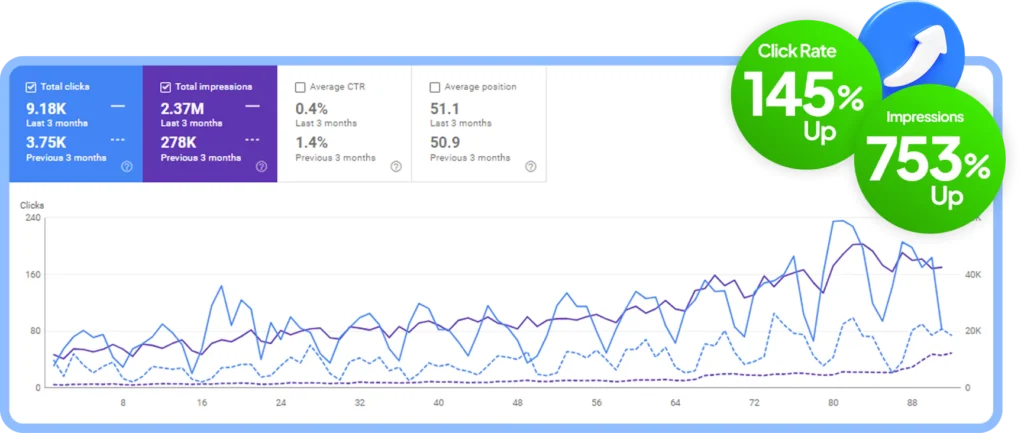Uncheck the Total impressions checkbox

[x=166, y=87]
